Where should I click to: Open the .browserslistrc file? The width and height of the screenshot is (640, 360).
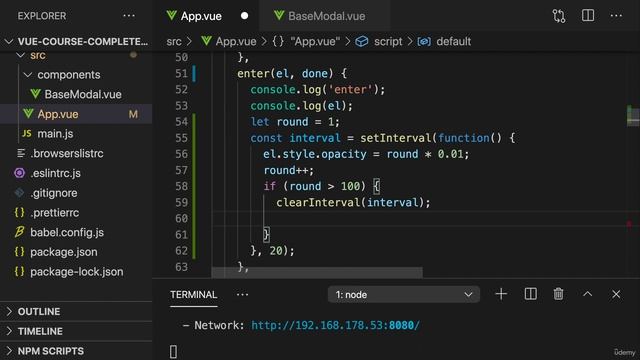76,153
